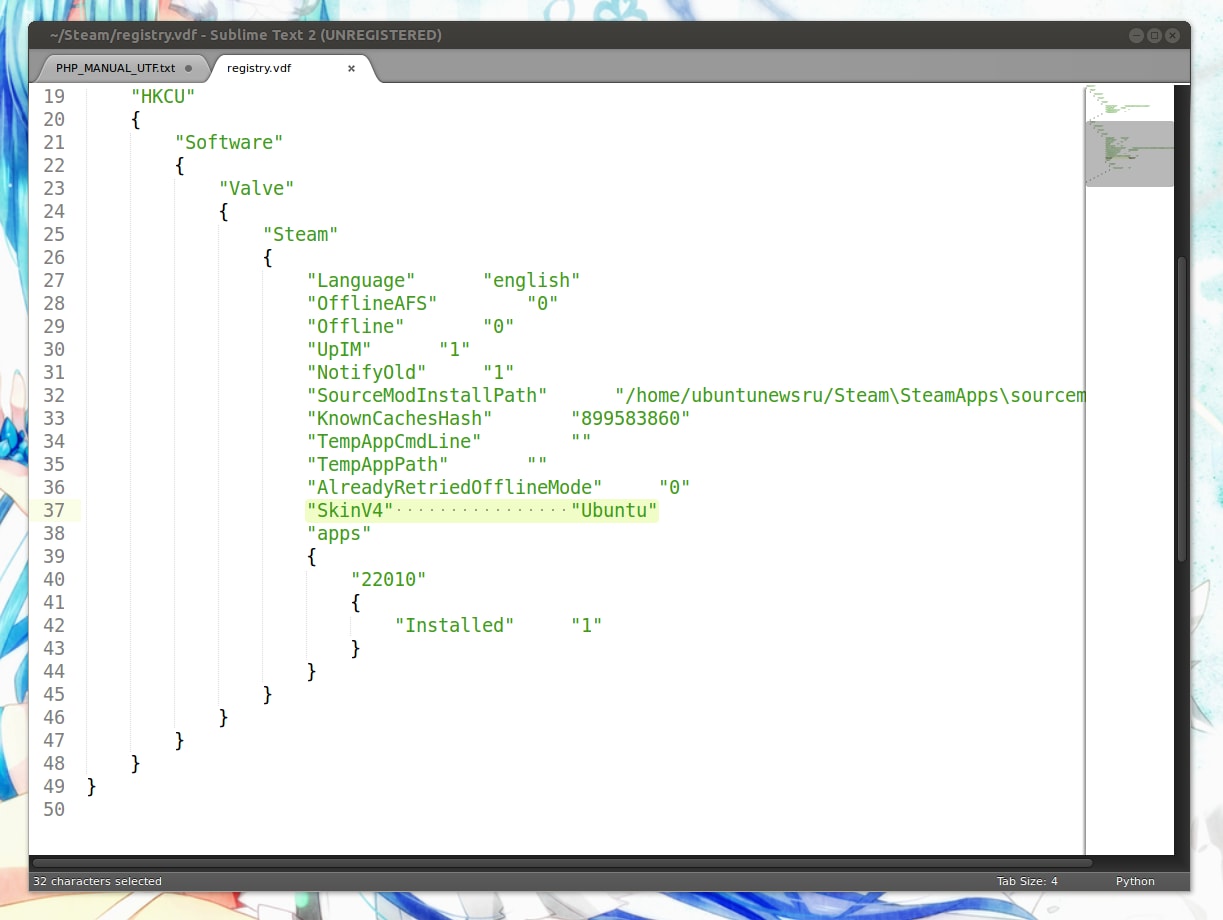Open the Tab Size: 4 indentation menu
Viewport: 1223px width, 920px height.
tap(1027, 881)
